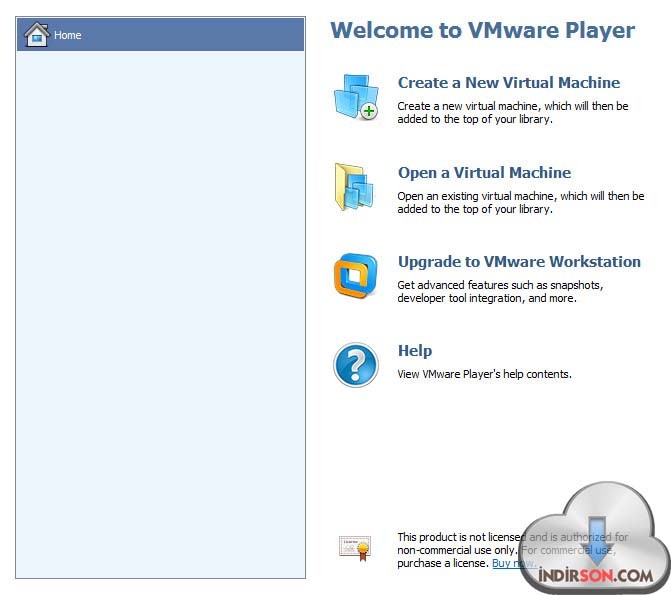The image size is (671, 595).
Task: Open the Help heading link
Action: click(415, 351)
